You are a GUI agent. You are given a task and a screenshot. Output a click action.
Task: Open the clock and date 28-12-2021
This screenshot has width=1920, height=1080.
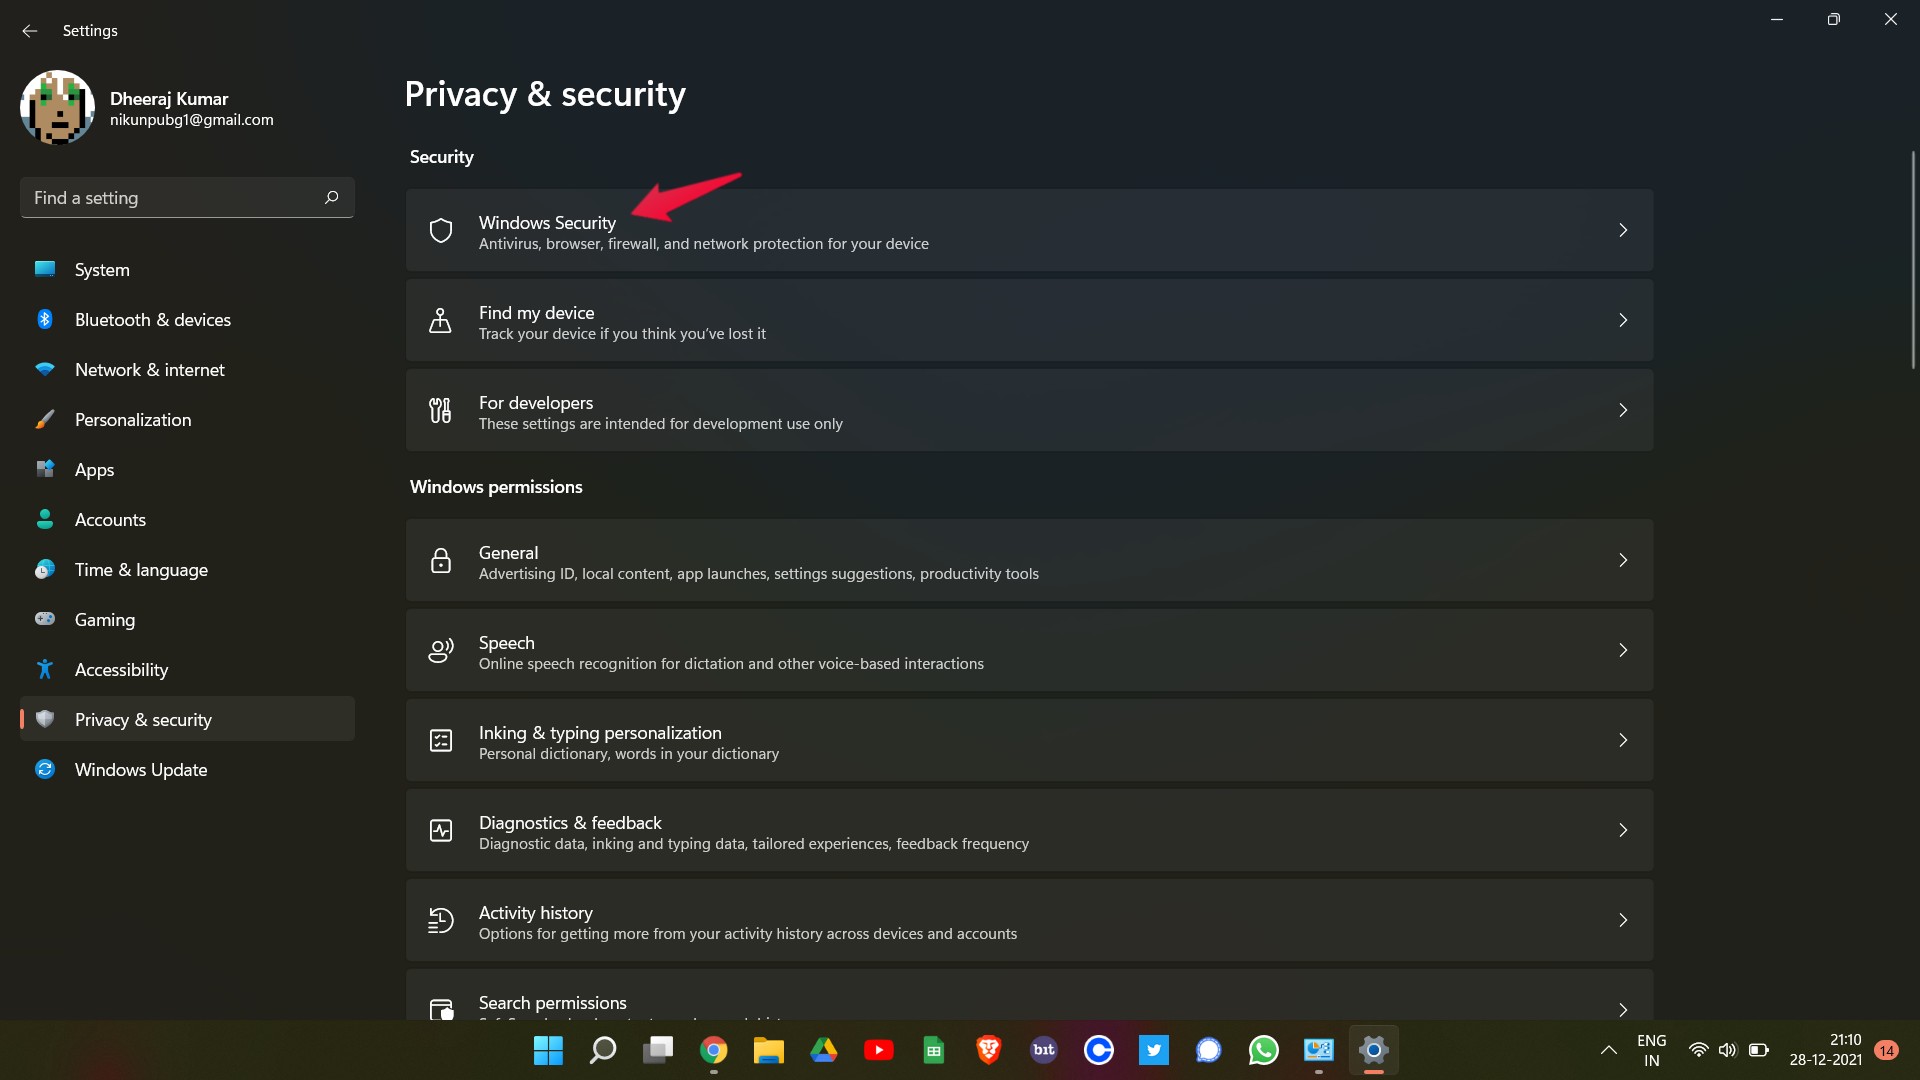(1825, 1050)
